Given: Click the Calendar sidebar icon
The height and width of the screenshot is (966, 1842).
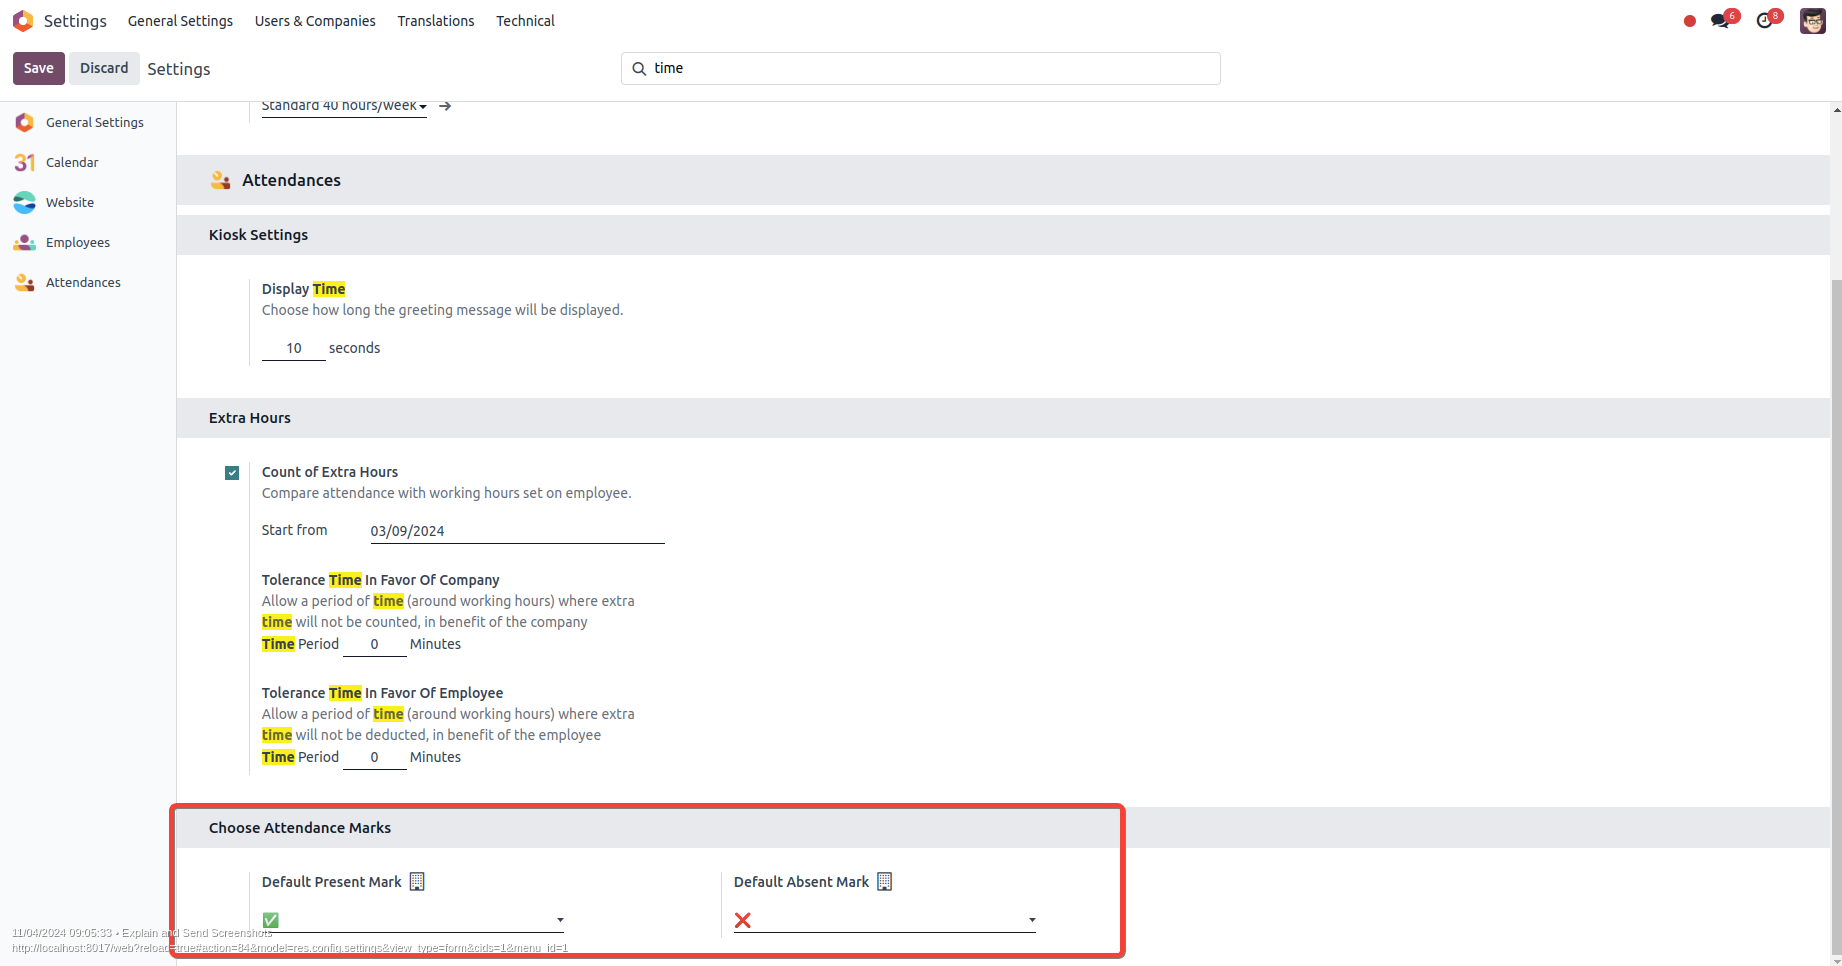Looking at the screenshot, I should coord(25,162).
